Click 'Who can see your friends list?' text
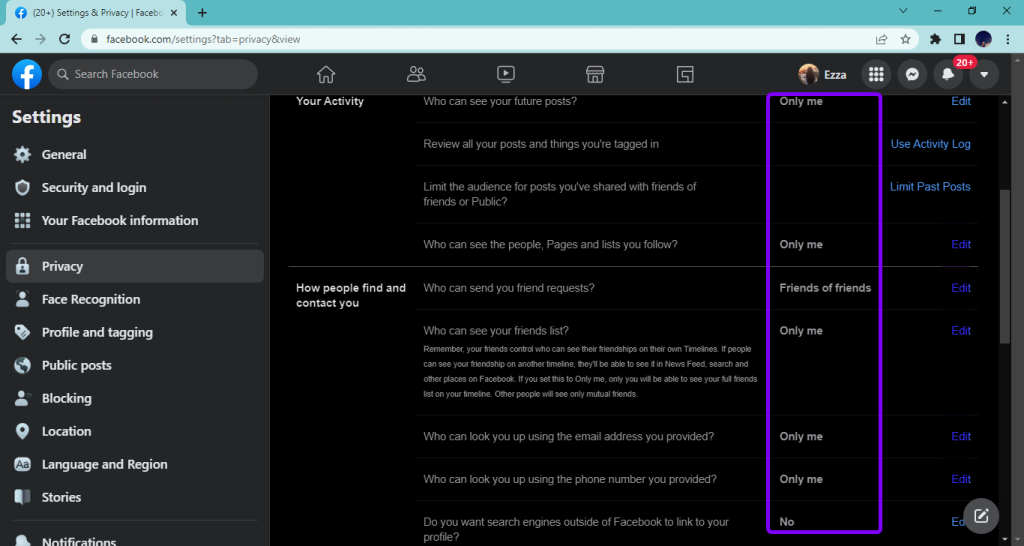This screenshot has height=546, width=1024. [496, 330]
